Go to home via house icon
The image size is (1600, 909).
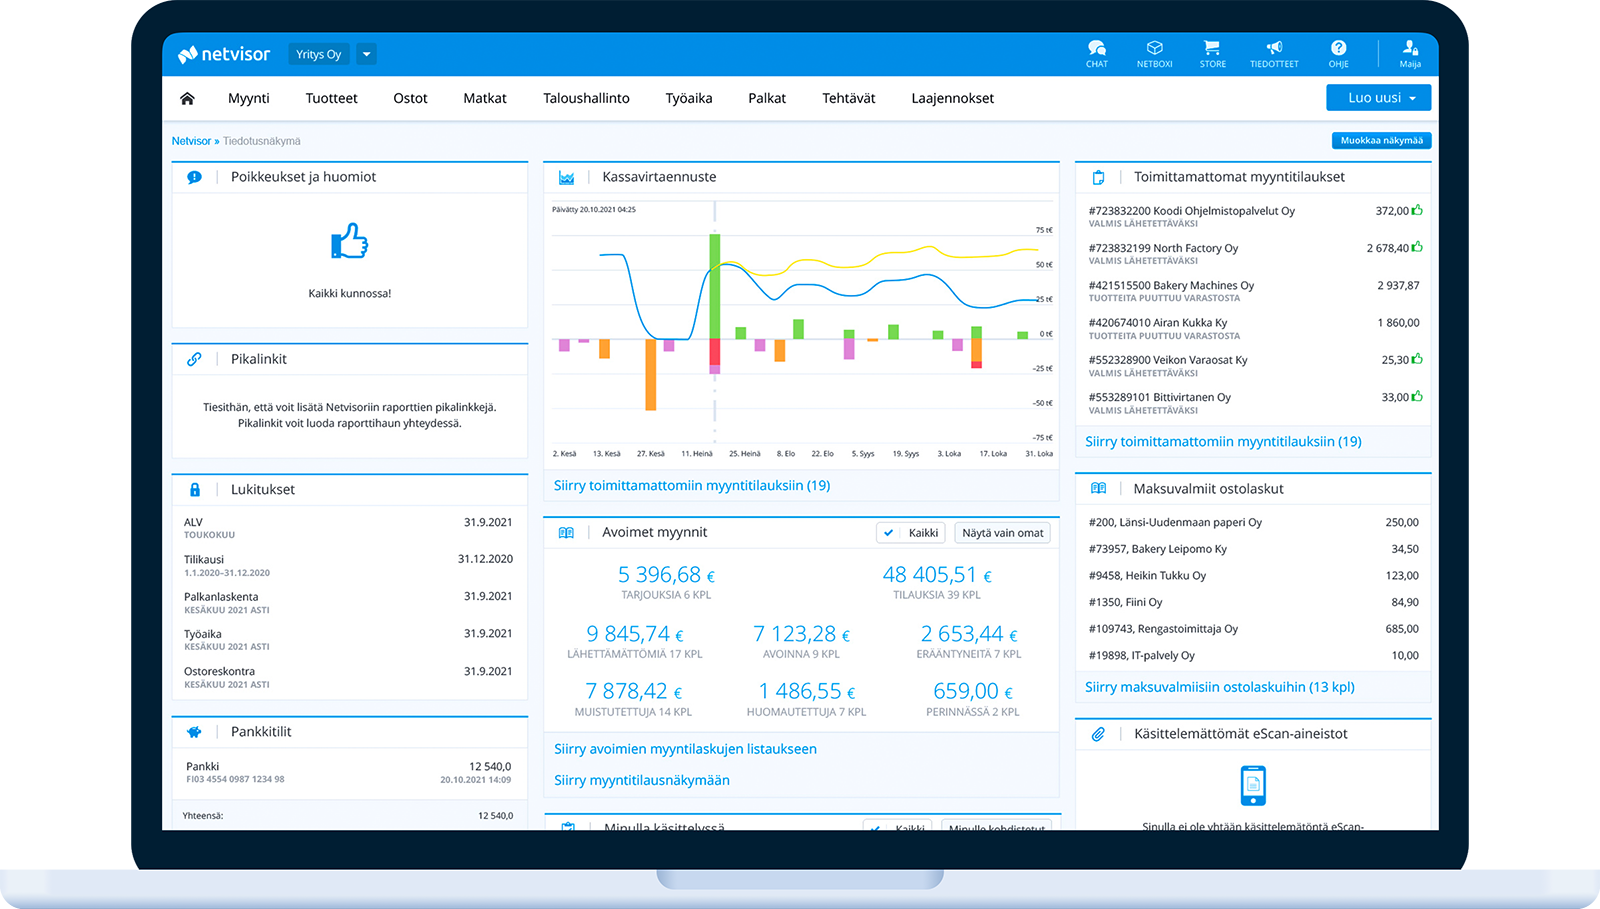(187, 98)
